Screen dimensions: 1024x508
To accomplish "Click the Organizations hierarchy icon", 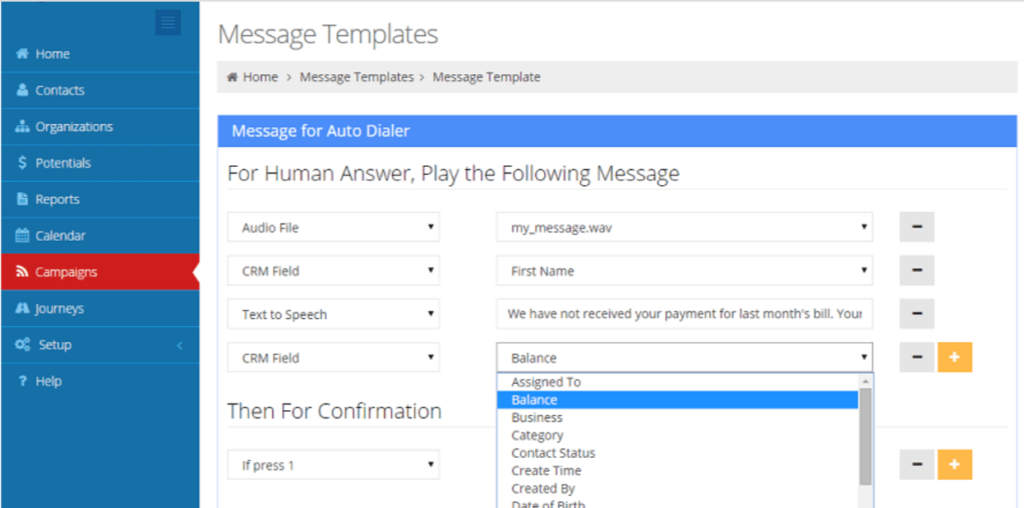I will [x=22, y=127].
